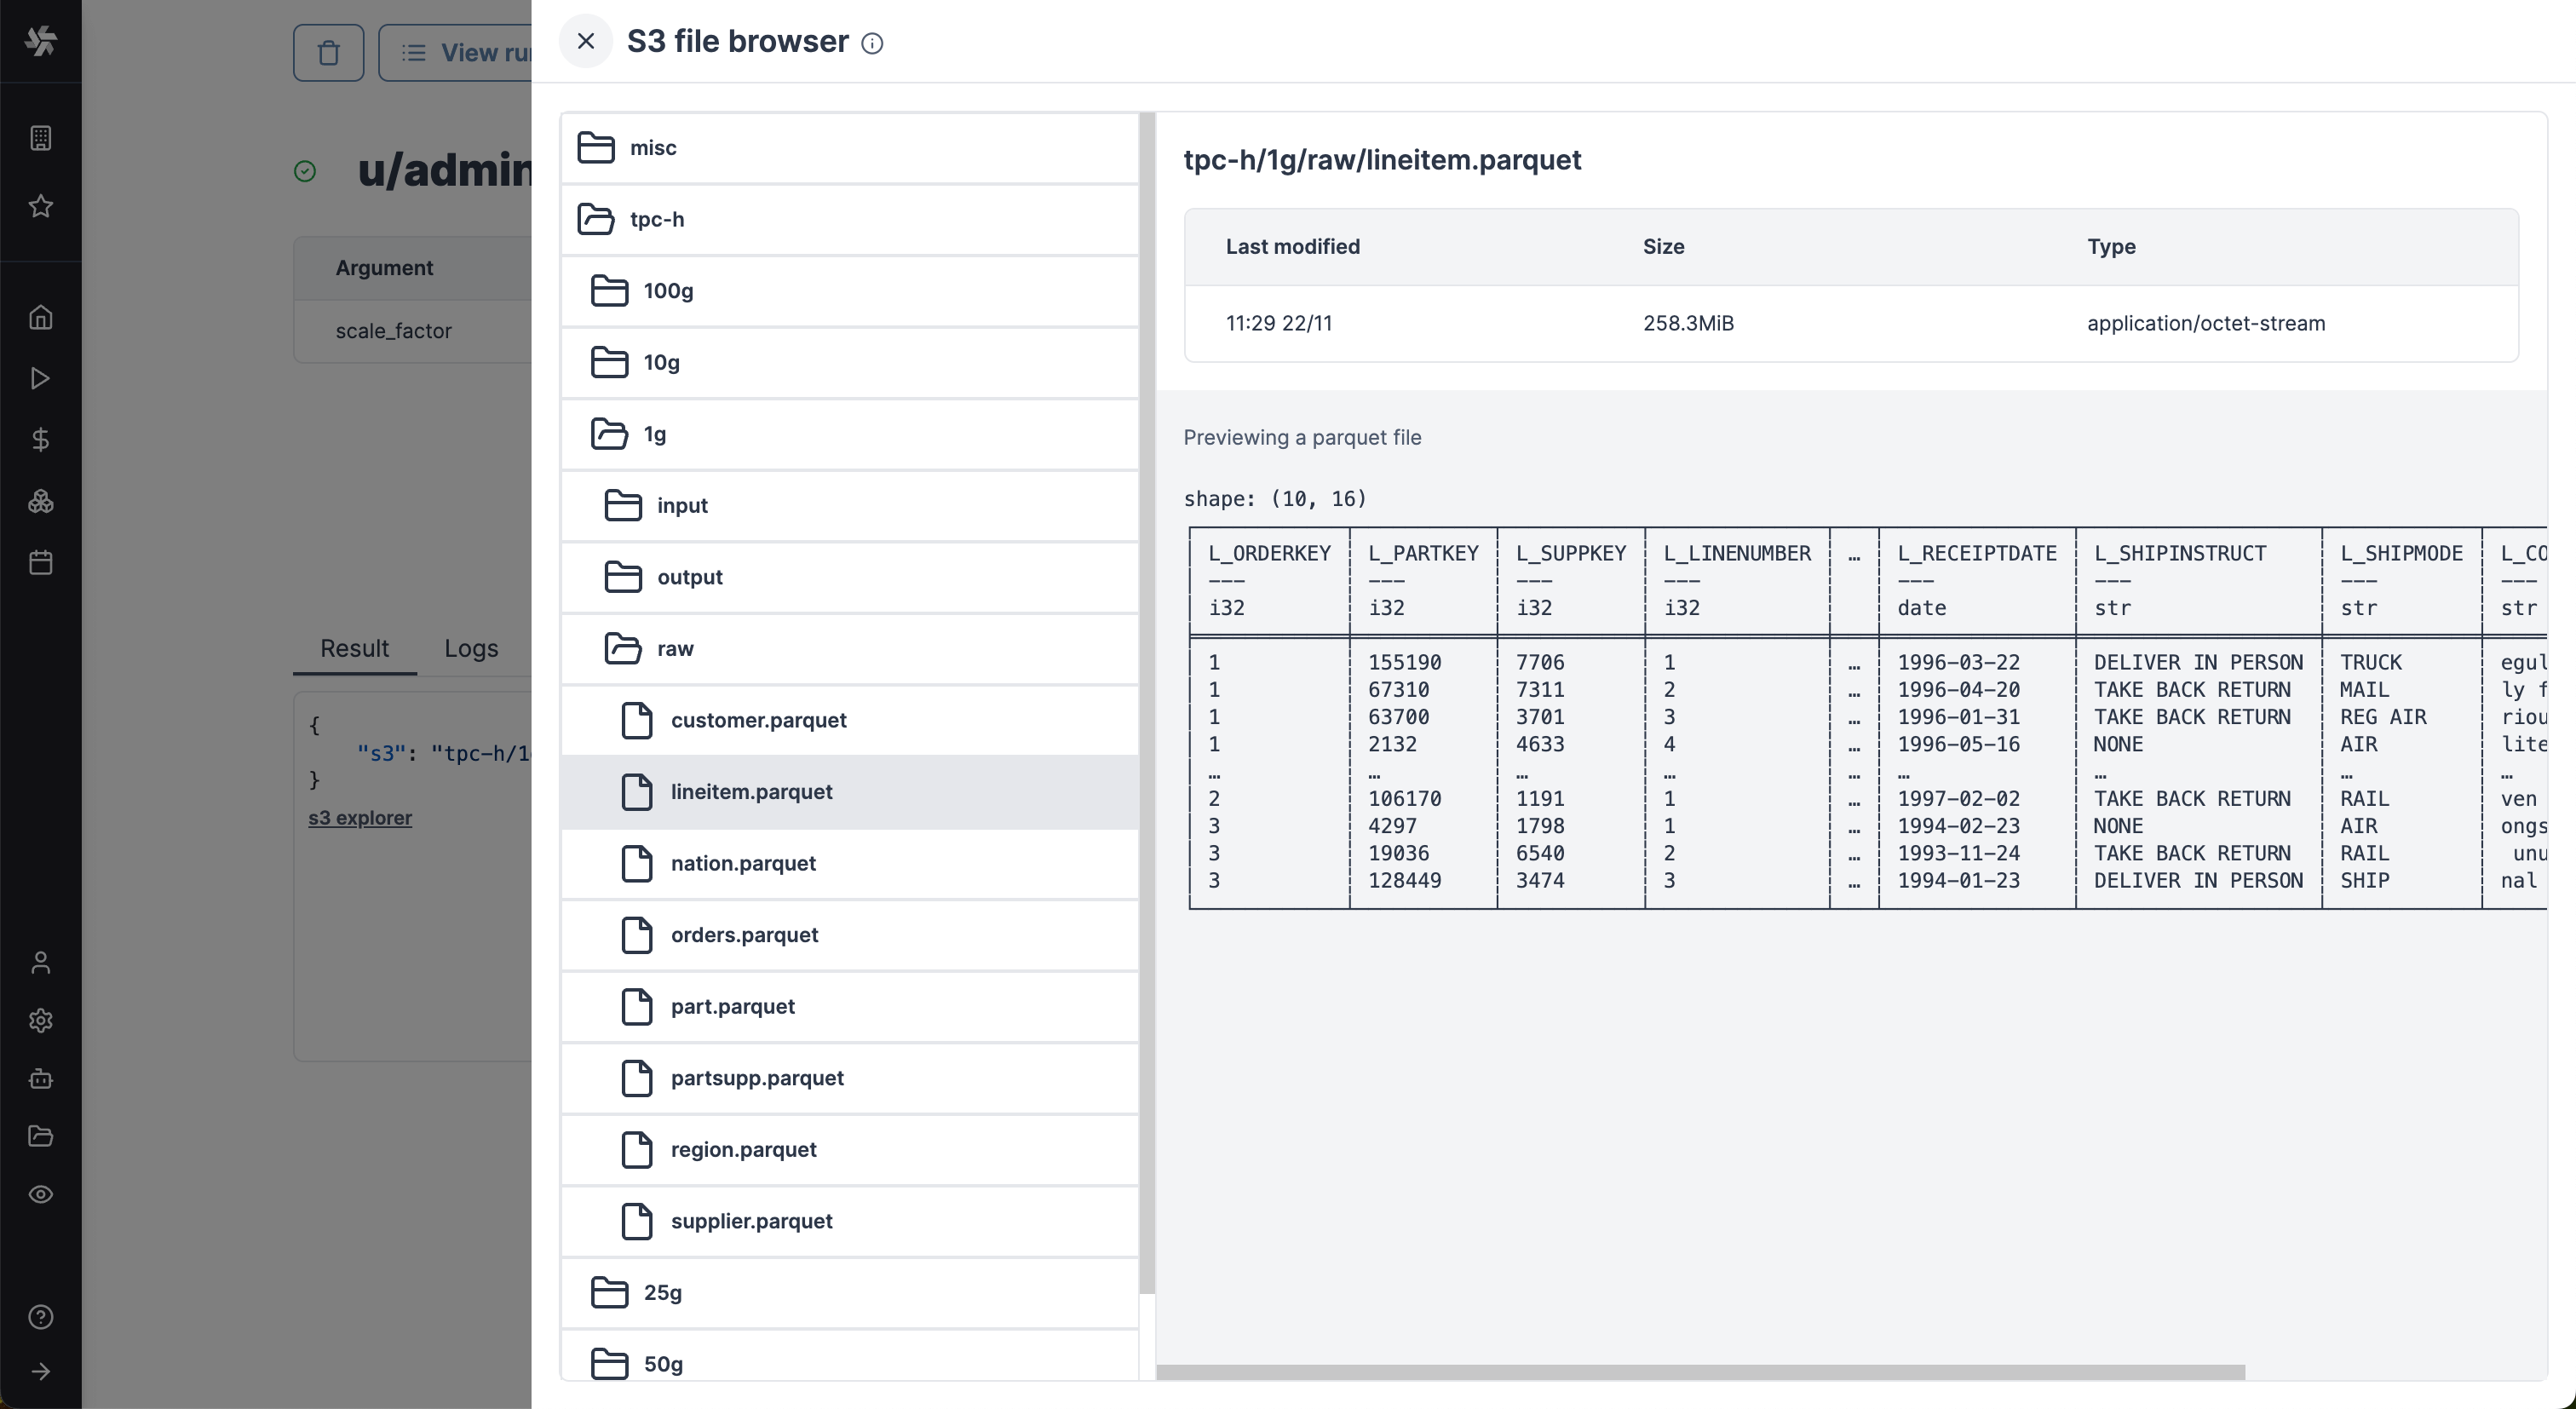Click the green status indicator icon
The height and width of the screenshot is (1409, 2576).
[x=305, y=170]
